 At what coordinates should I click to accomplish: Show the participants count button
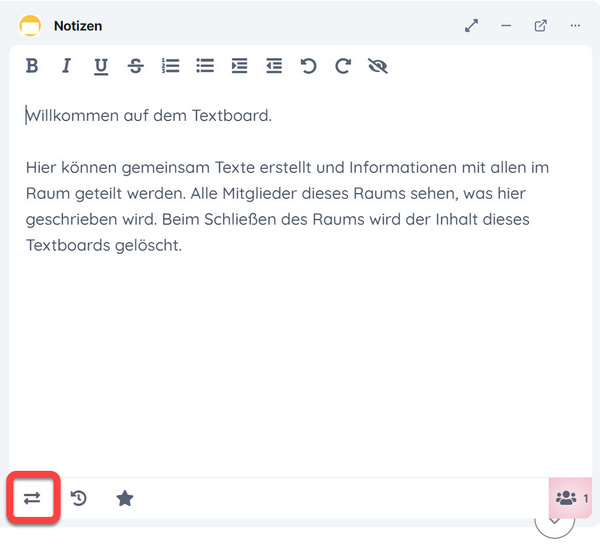coord(570,498)
